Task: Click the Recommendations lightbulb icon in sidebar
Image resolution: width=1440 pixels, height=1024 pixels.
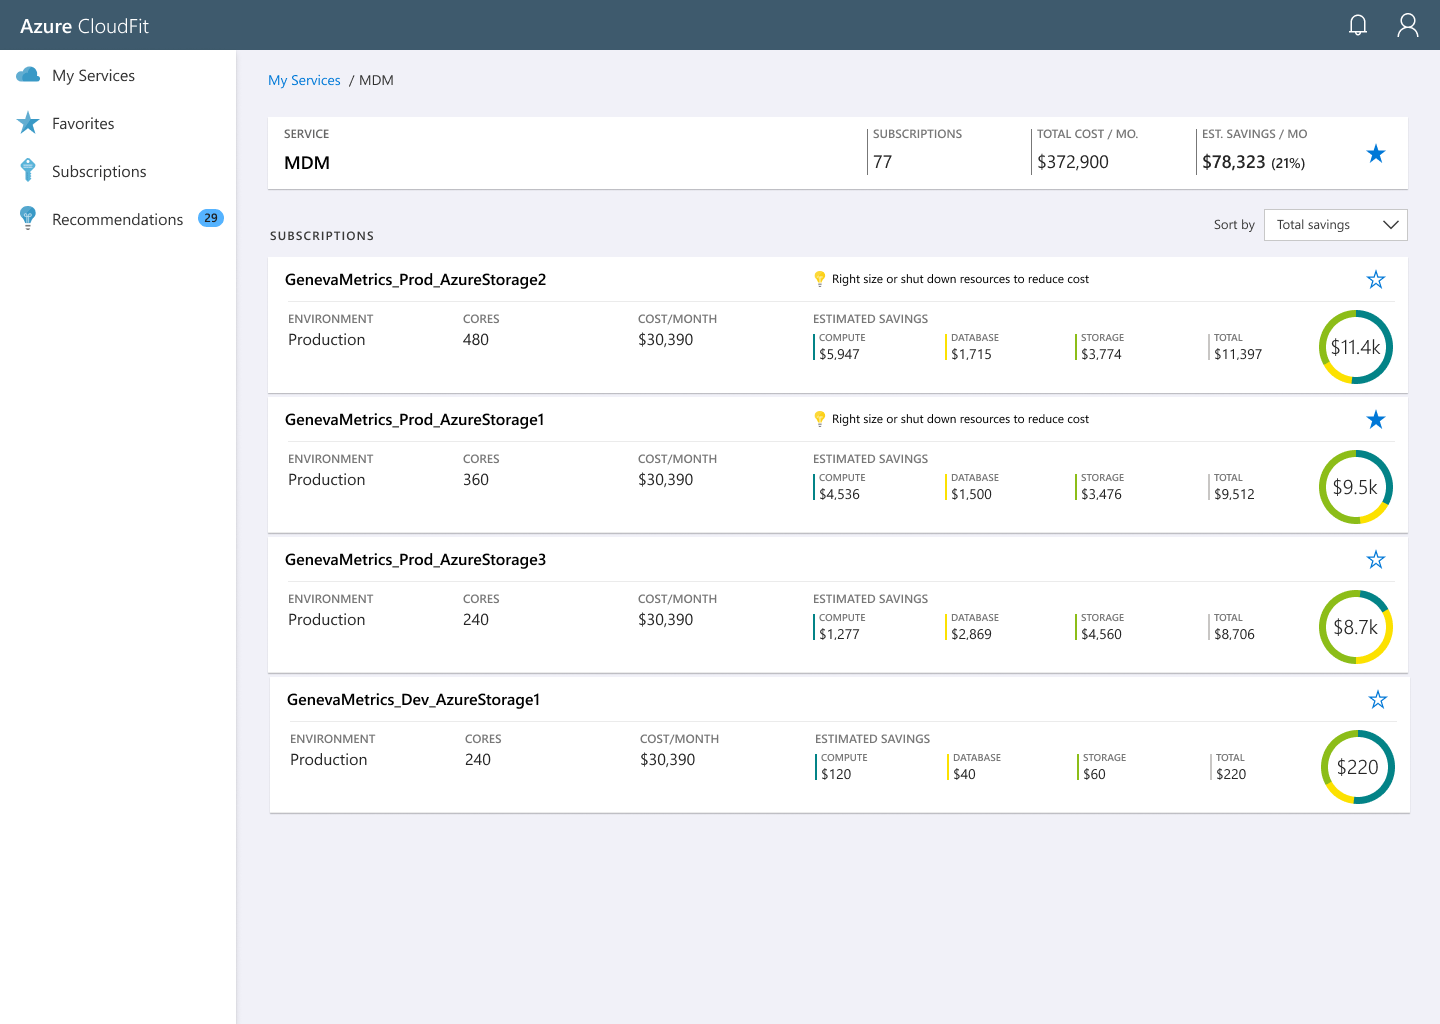Action: (x=28, y=218)
